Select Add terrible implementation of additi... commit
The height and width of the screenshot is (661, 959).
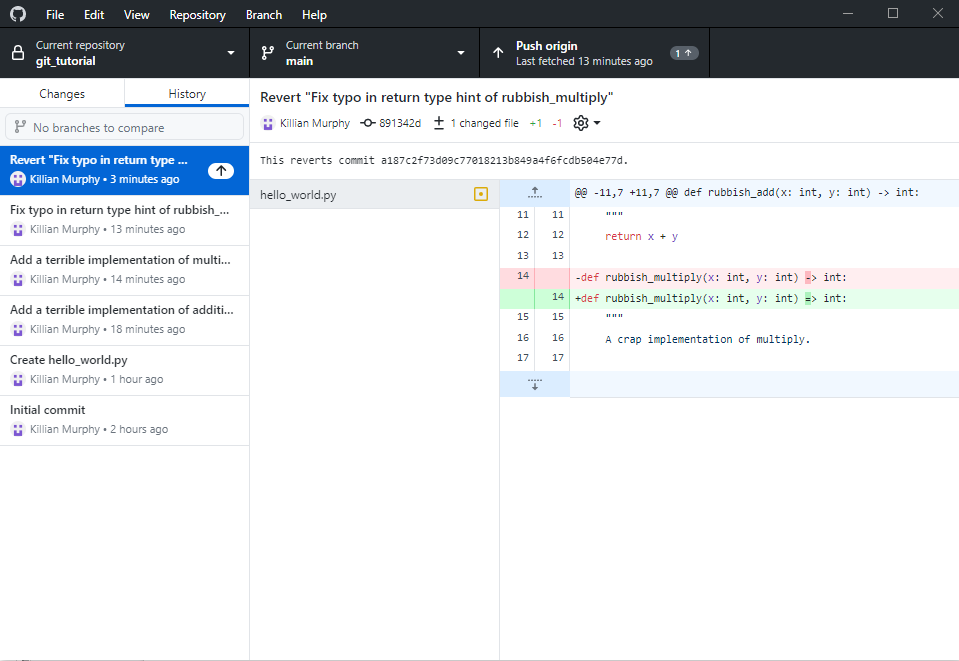(x=124, y=320)
